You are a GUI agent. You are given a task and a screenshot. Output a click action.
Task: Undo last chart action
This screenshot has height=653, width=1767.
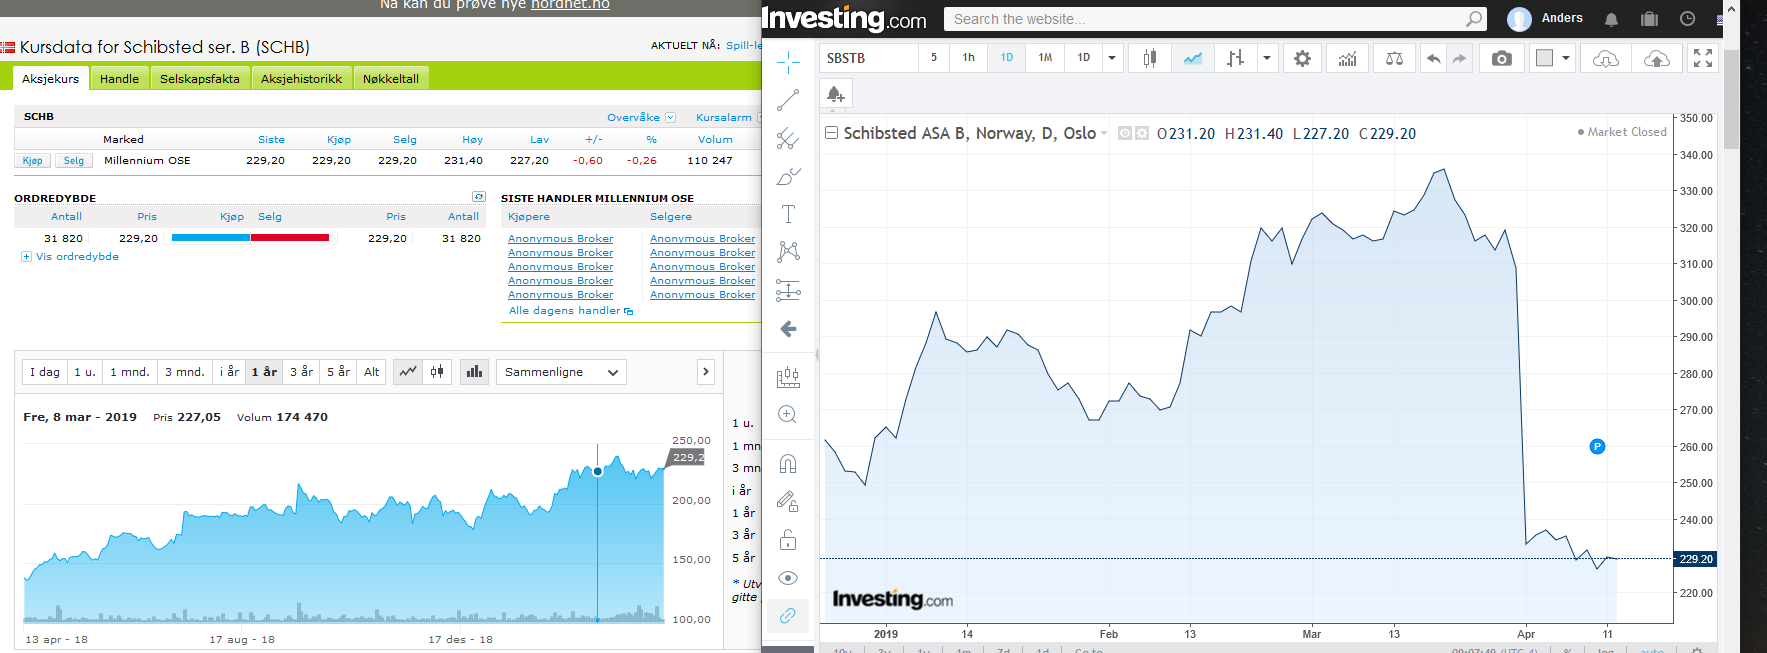click(1433, 58)
